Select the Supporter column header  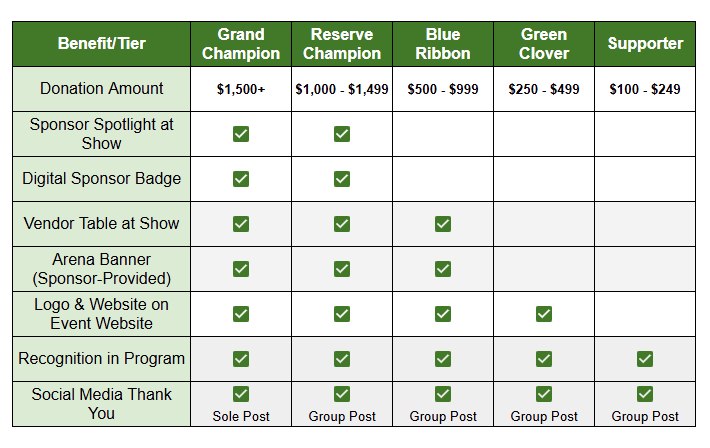click(645, 44)
